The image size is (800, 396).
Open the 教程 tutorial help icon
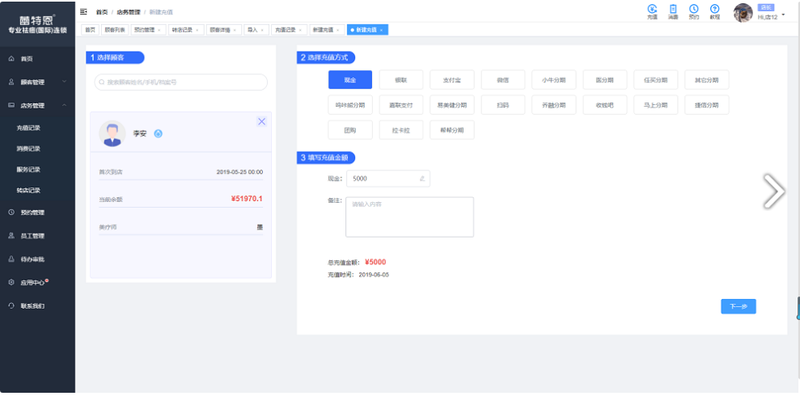[715, 9]
